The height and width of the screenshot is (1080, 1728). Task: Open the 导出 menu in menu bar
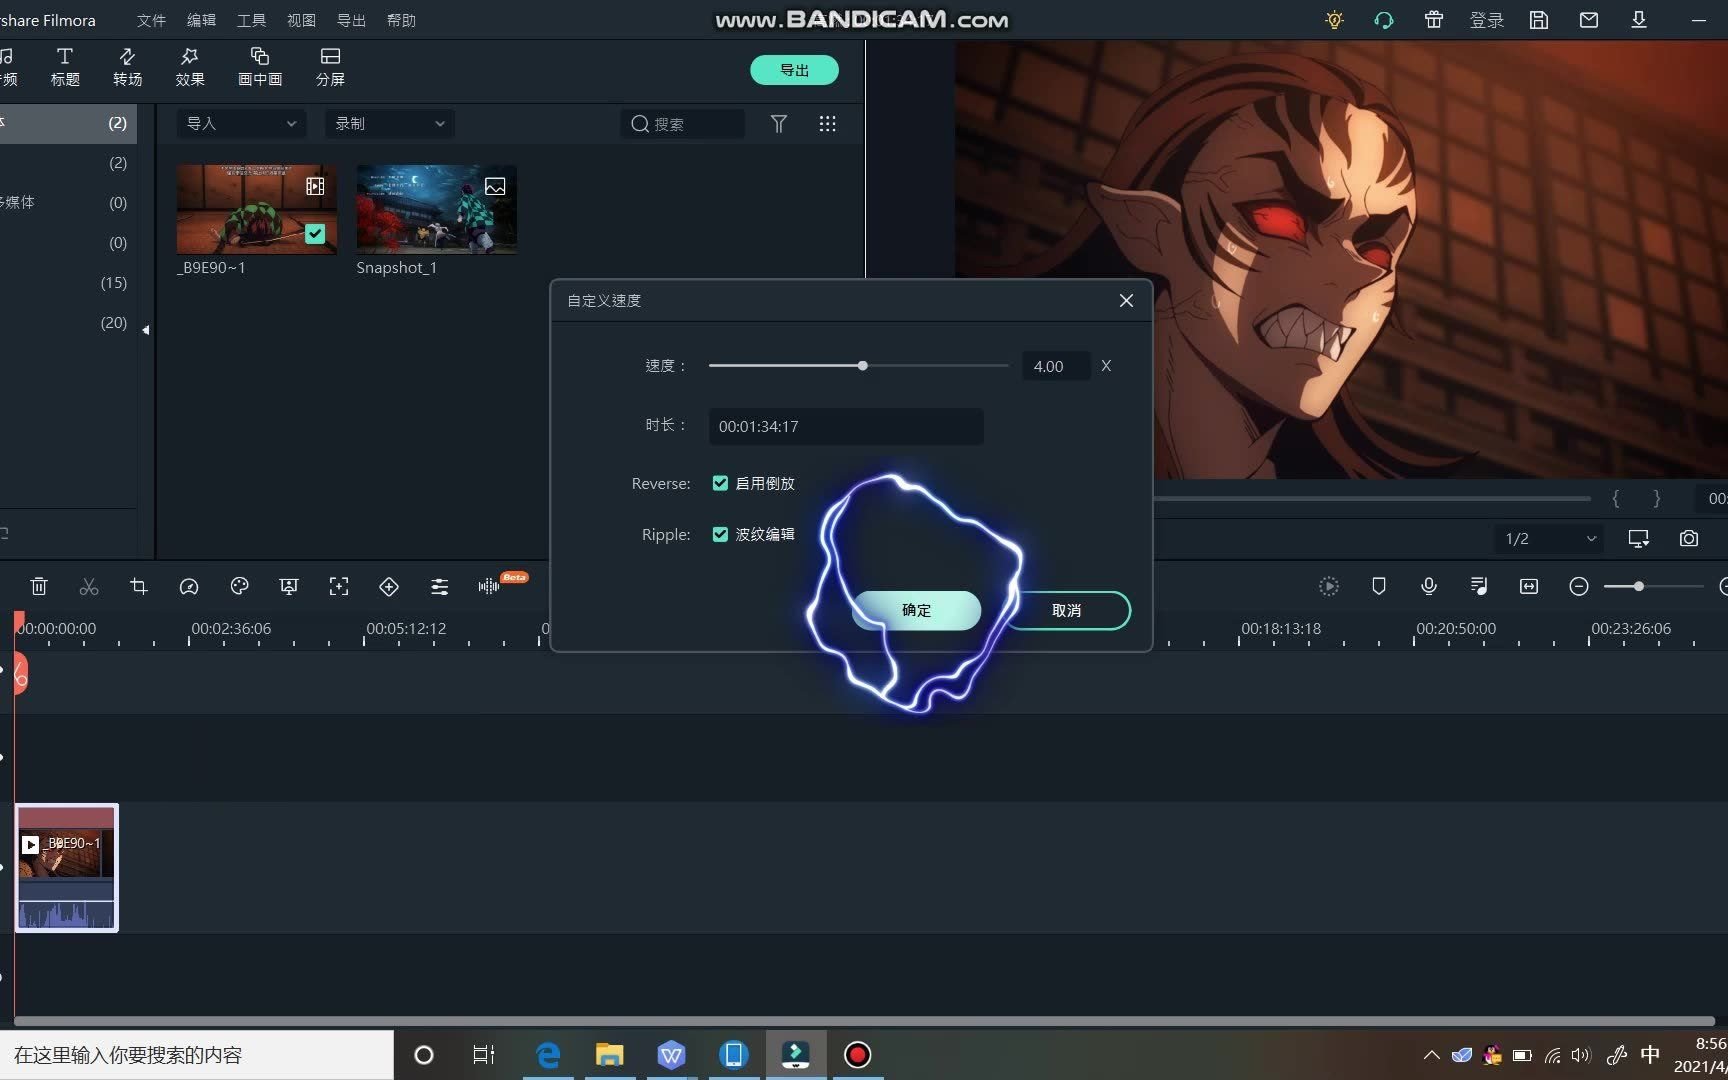pyautogui.click(x=351, y=20)
